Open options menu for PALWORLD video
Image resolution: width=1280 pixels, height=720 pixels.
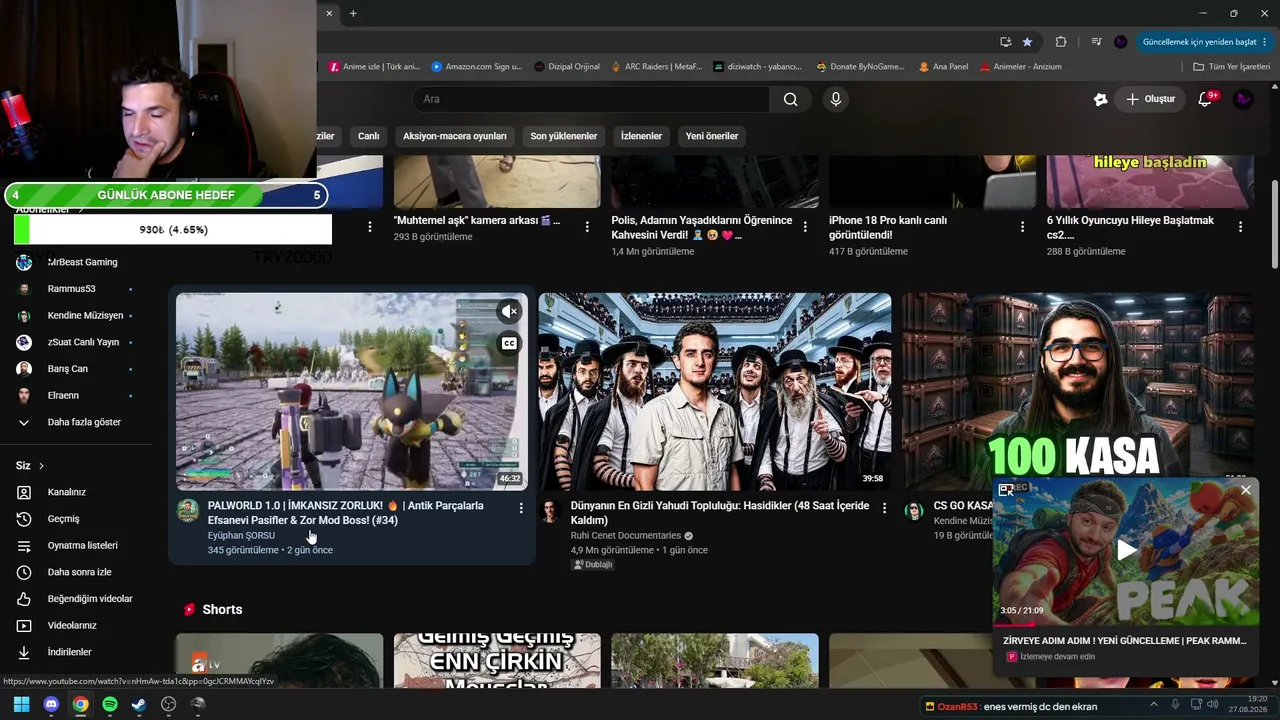pyautogui.click(x=521, y=508)
